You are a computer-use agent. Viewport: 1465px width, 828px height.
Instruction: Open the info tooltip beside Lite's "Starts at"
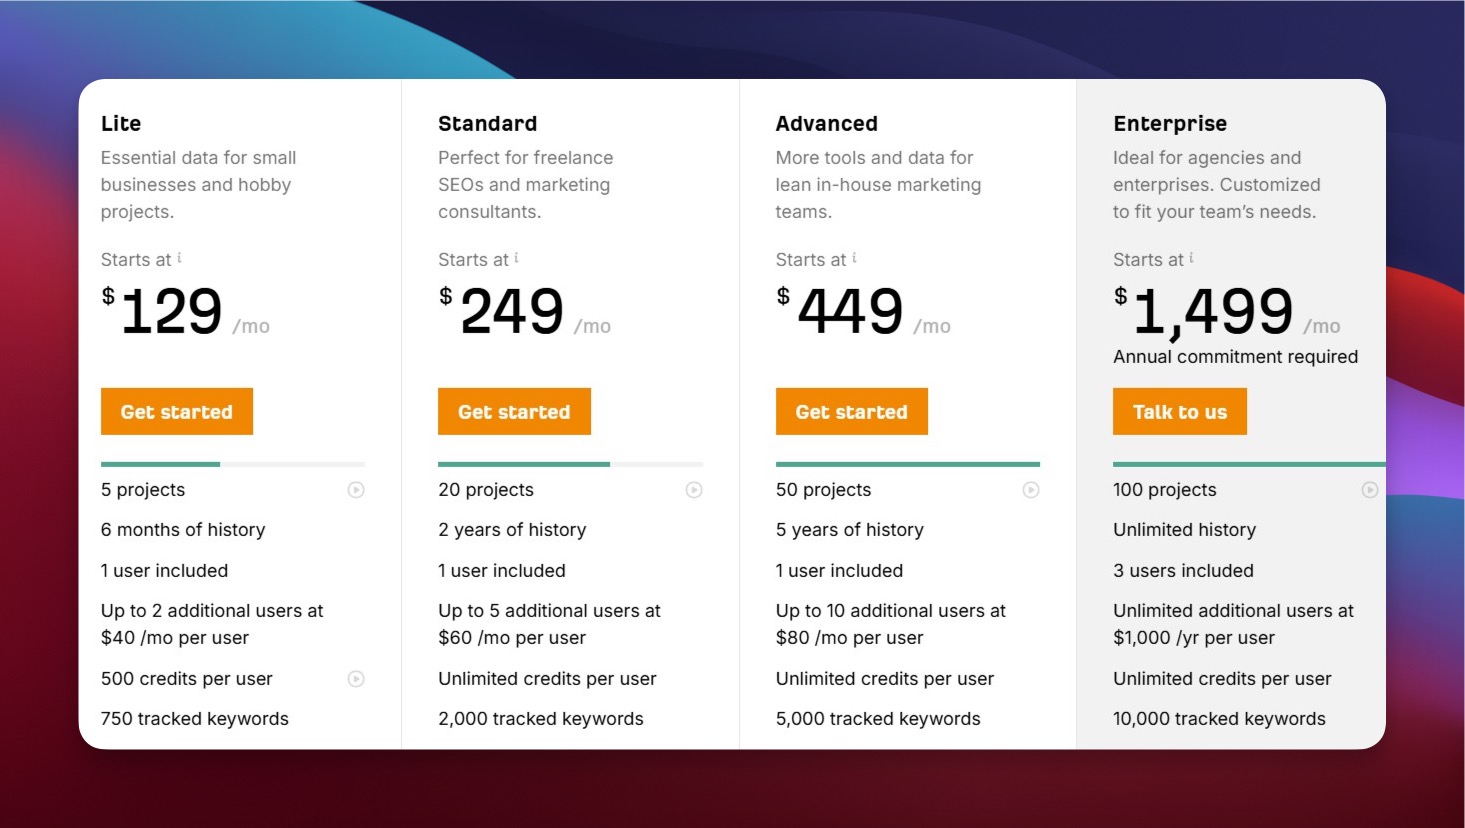[178, 255]
